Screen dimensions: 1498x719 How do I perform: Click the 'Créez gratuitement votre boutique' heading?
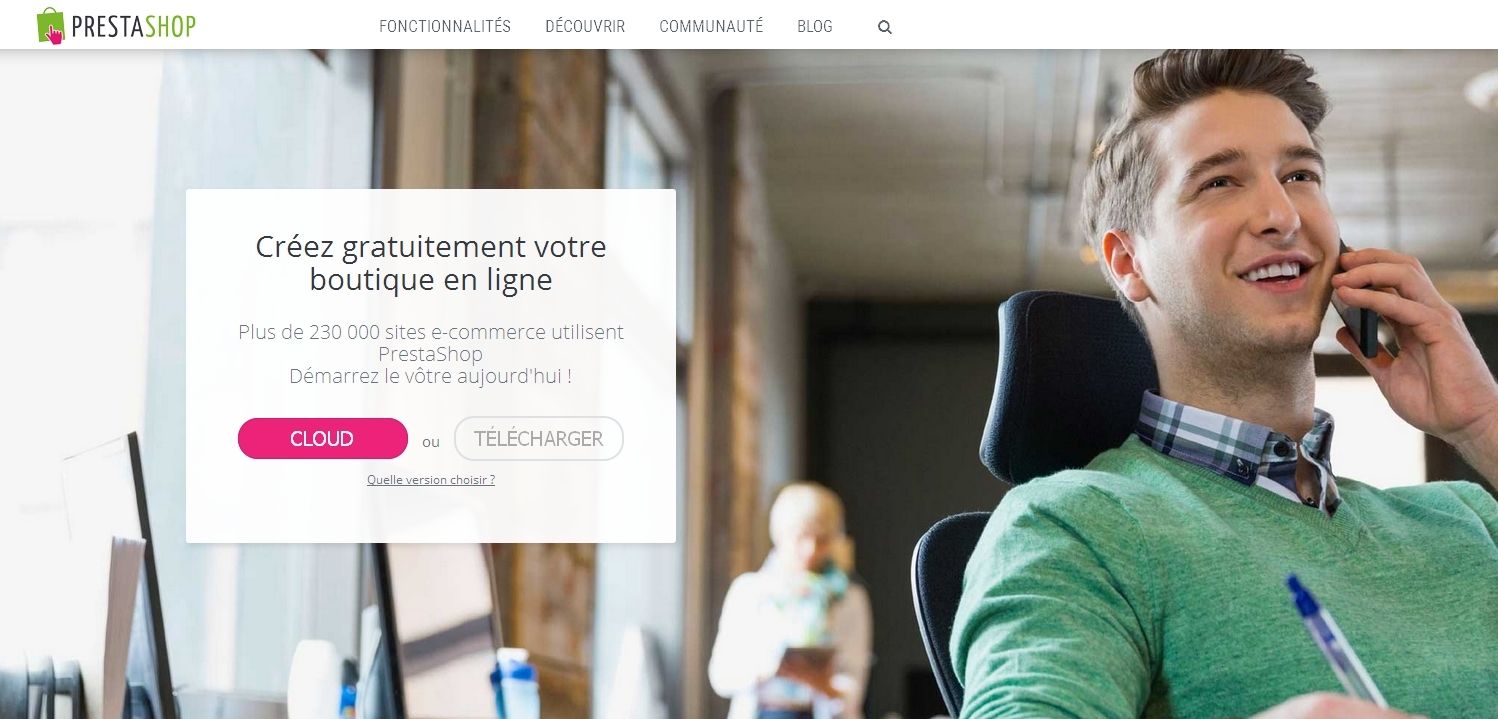tap(431, 262)
